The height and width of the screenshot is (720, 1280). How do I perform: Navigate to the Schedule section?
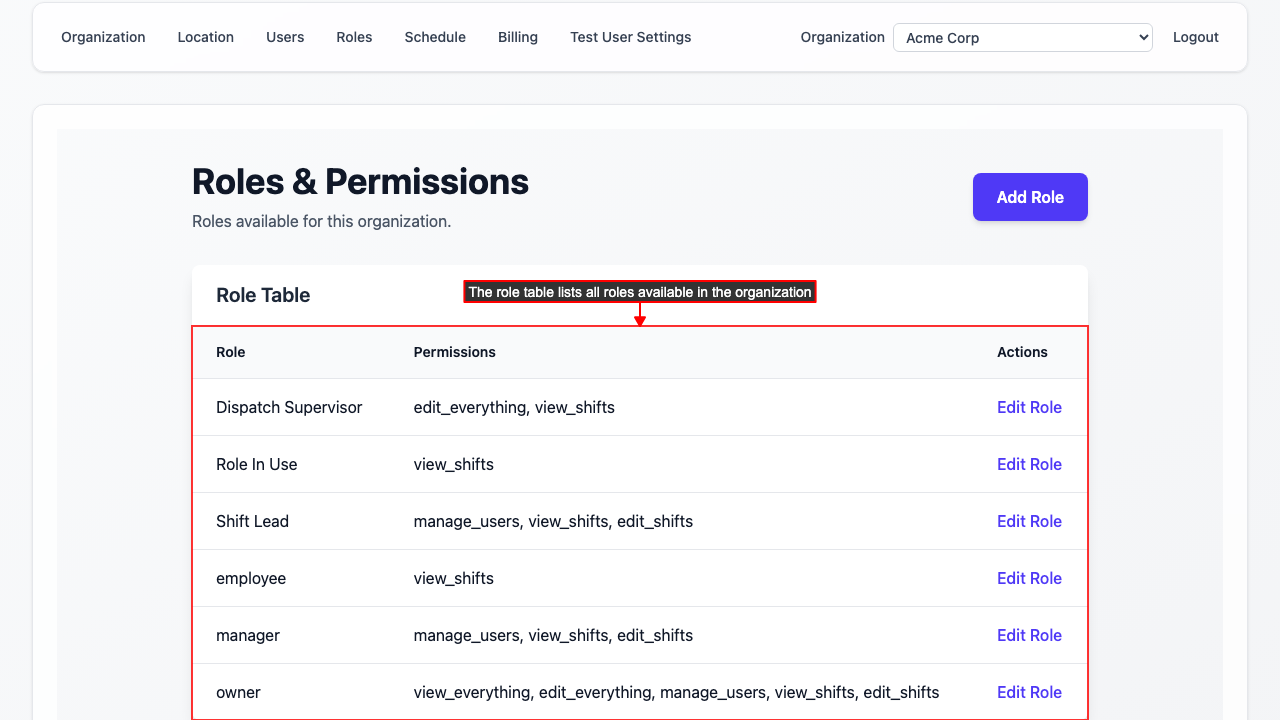click(x=435, y=37)
